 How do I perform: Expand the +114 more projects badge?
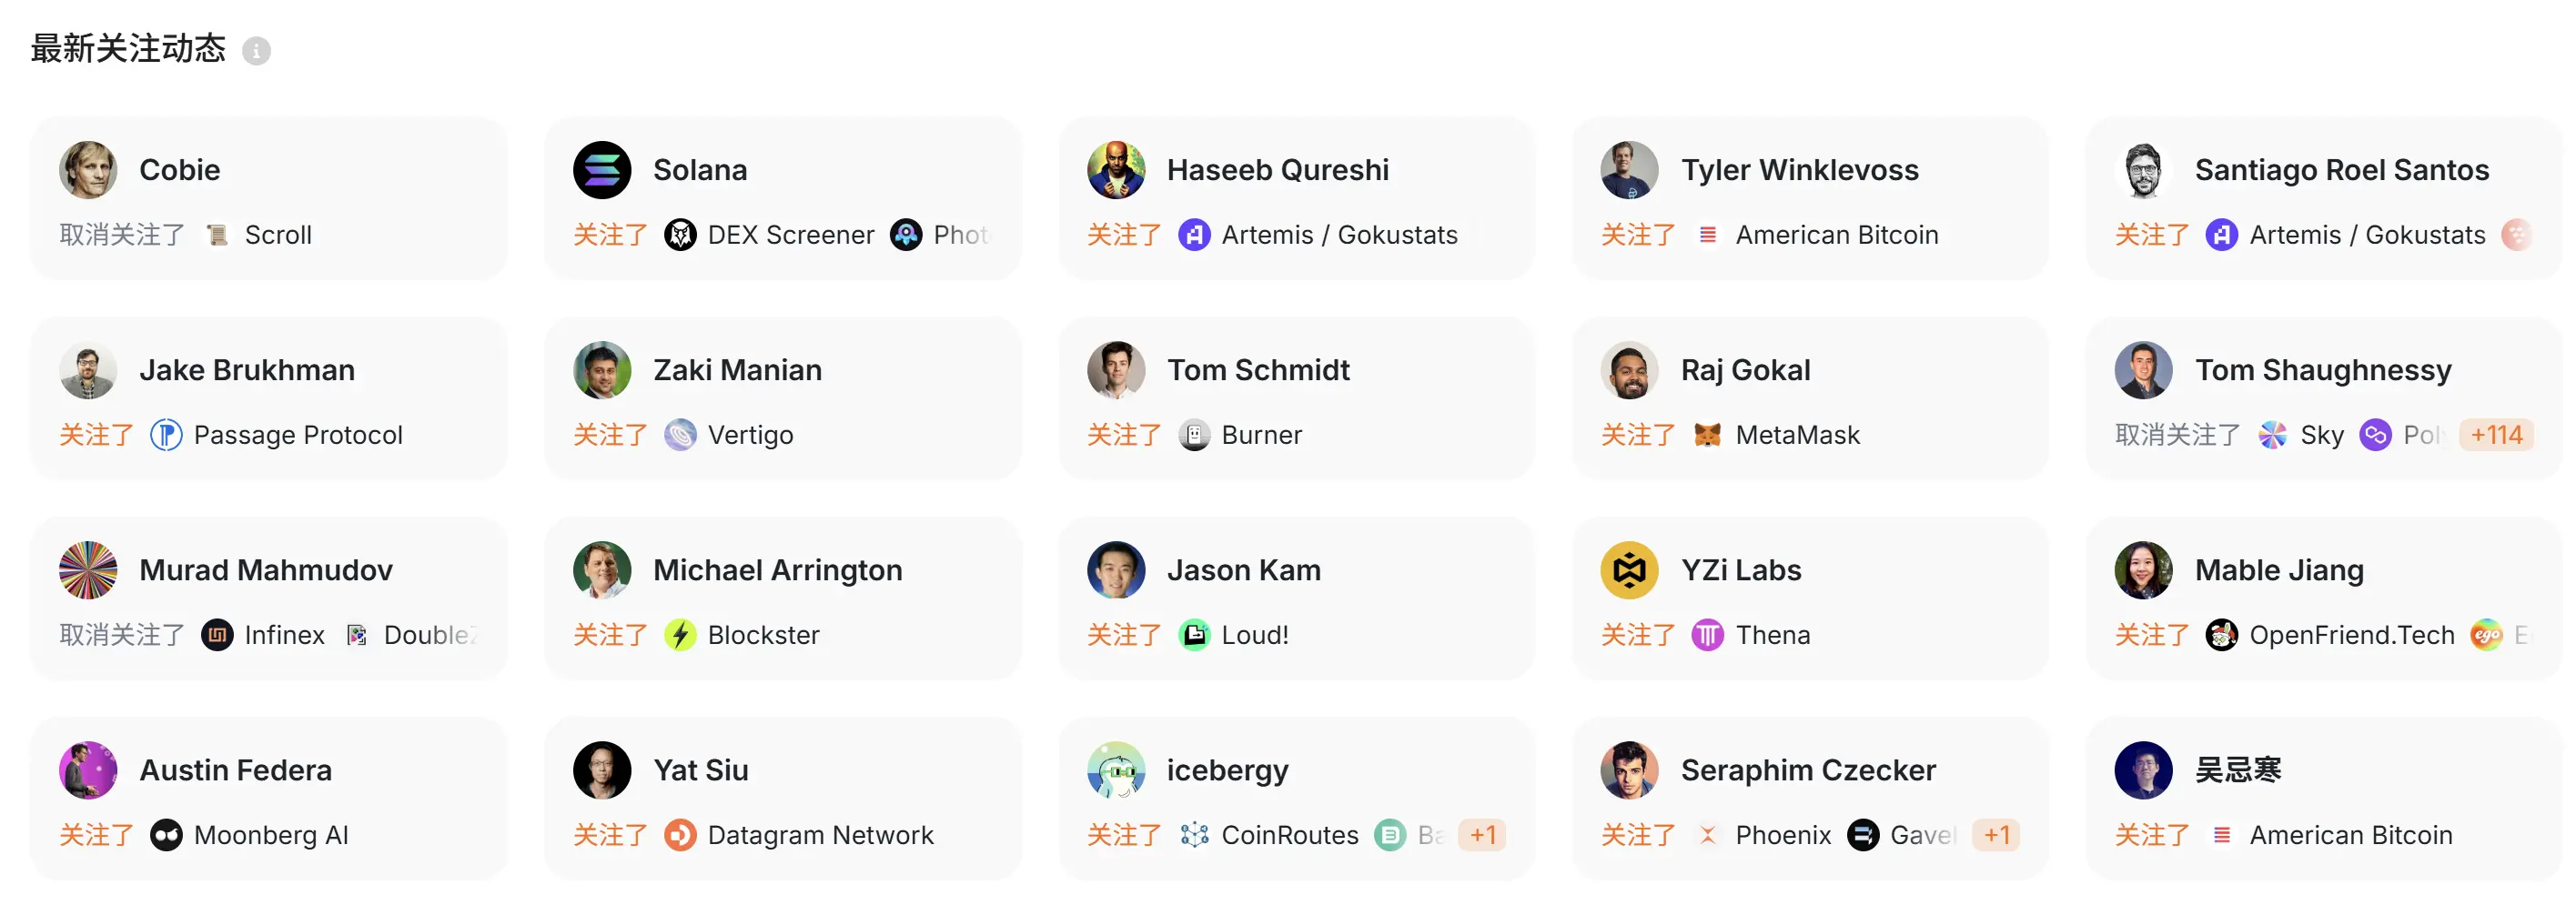pos(2496,435)
